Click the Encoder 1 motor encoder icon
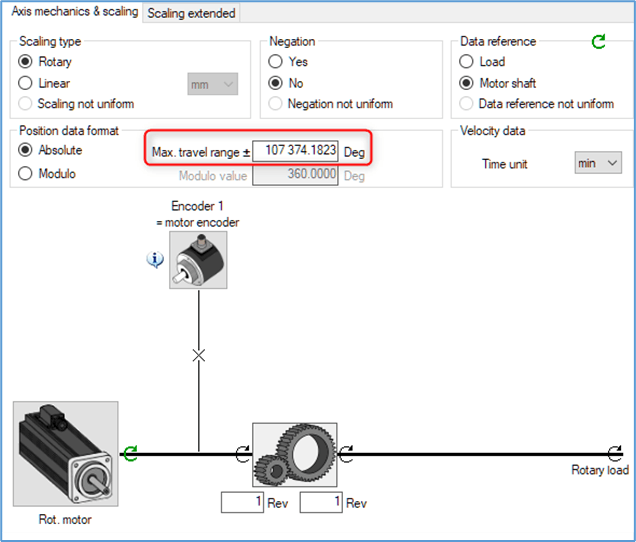 pos(198,260)
